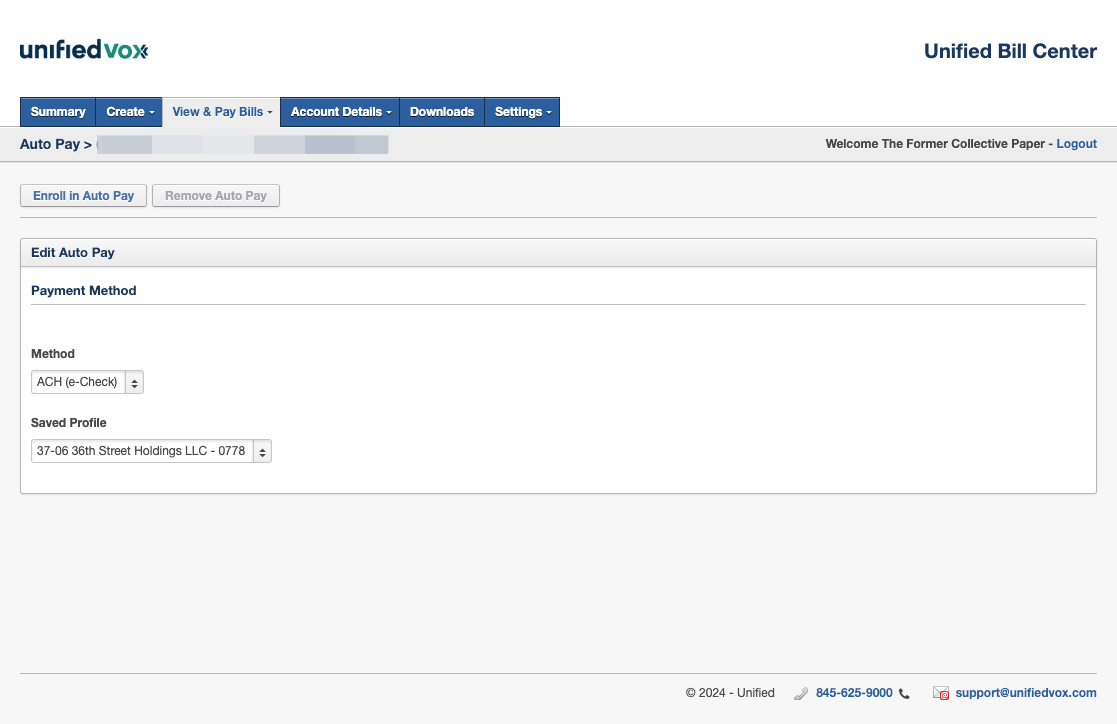The width and height of the screenshot is (1117, 724).
Task: Click the Edit Auto Pay panel header
Action: pos(558,253)
